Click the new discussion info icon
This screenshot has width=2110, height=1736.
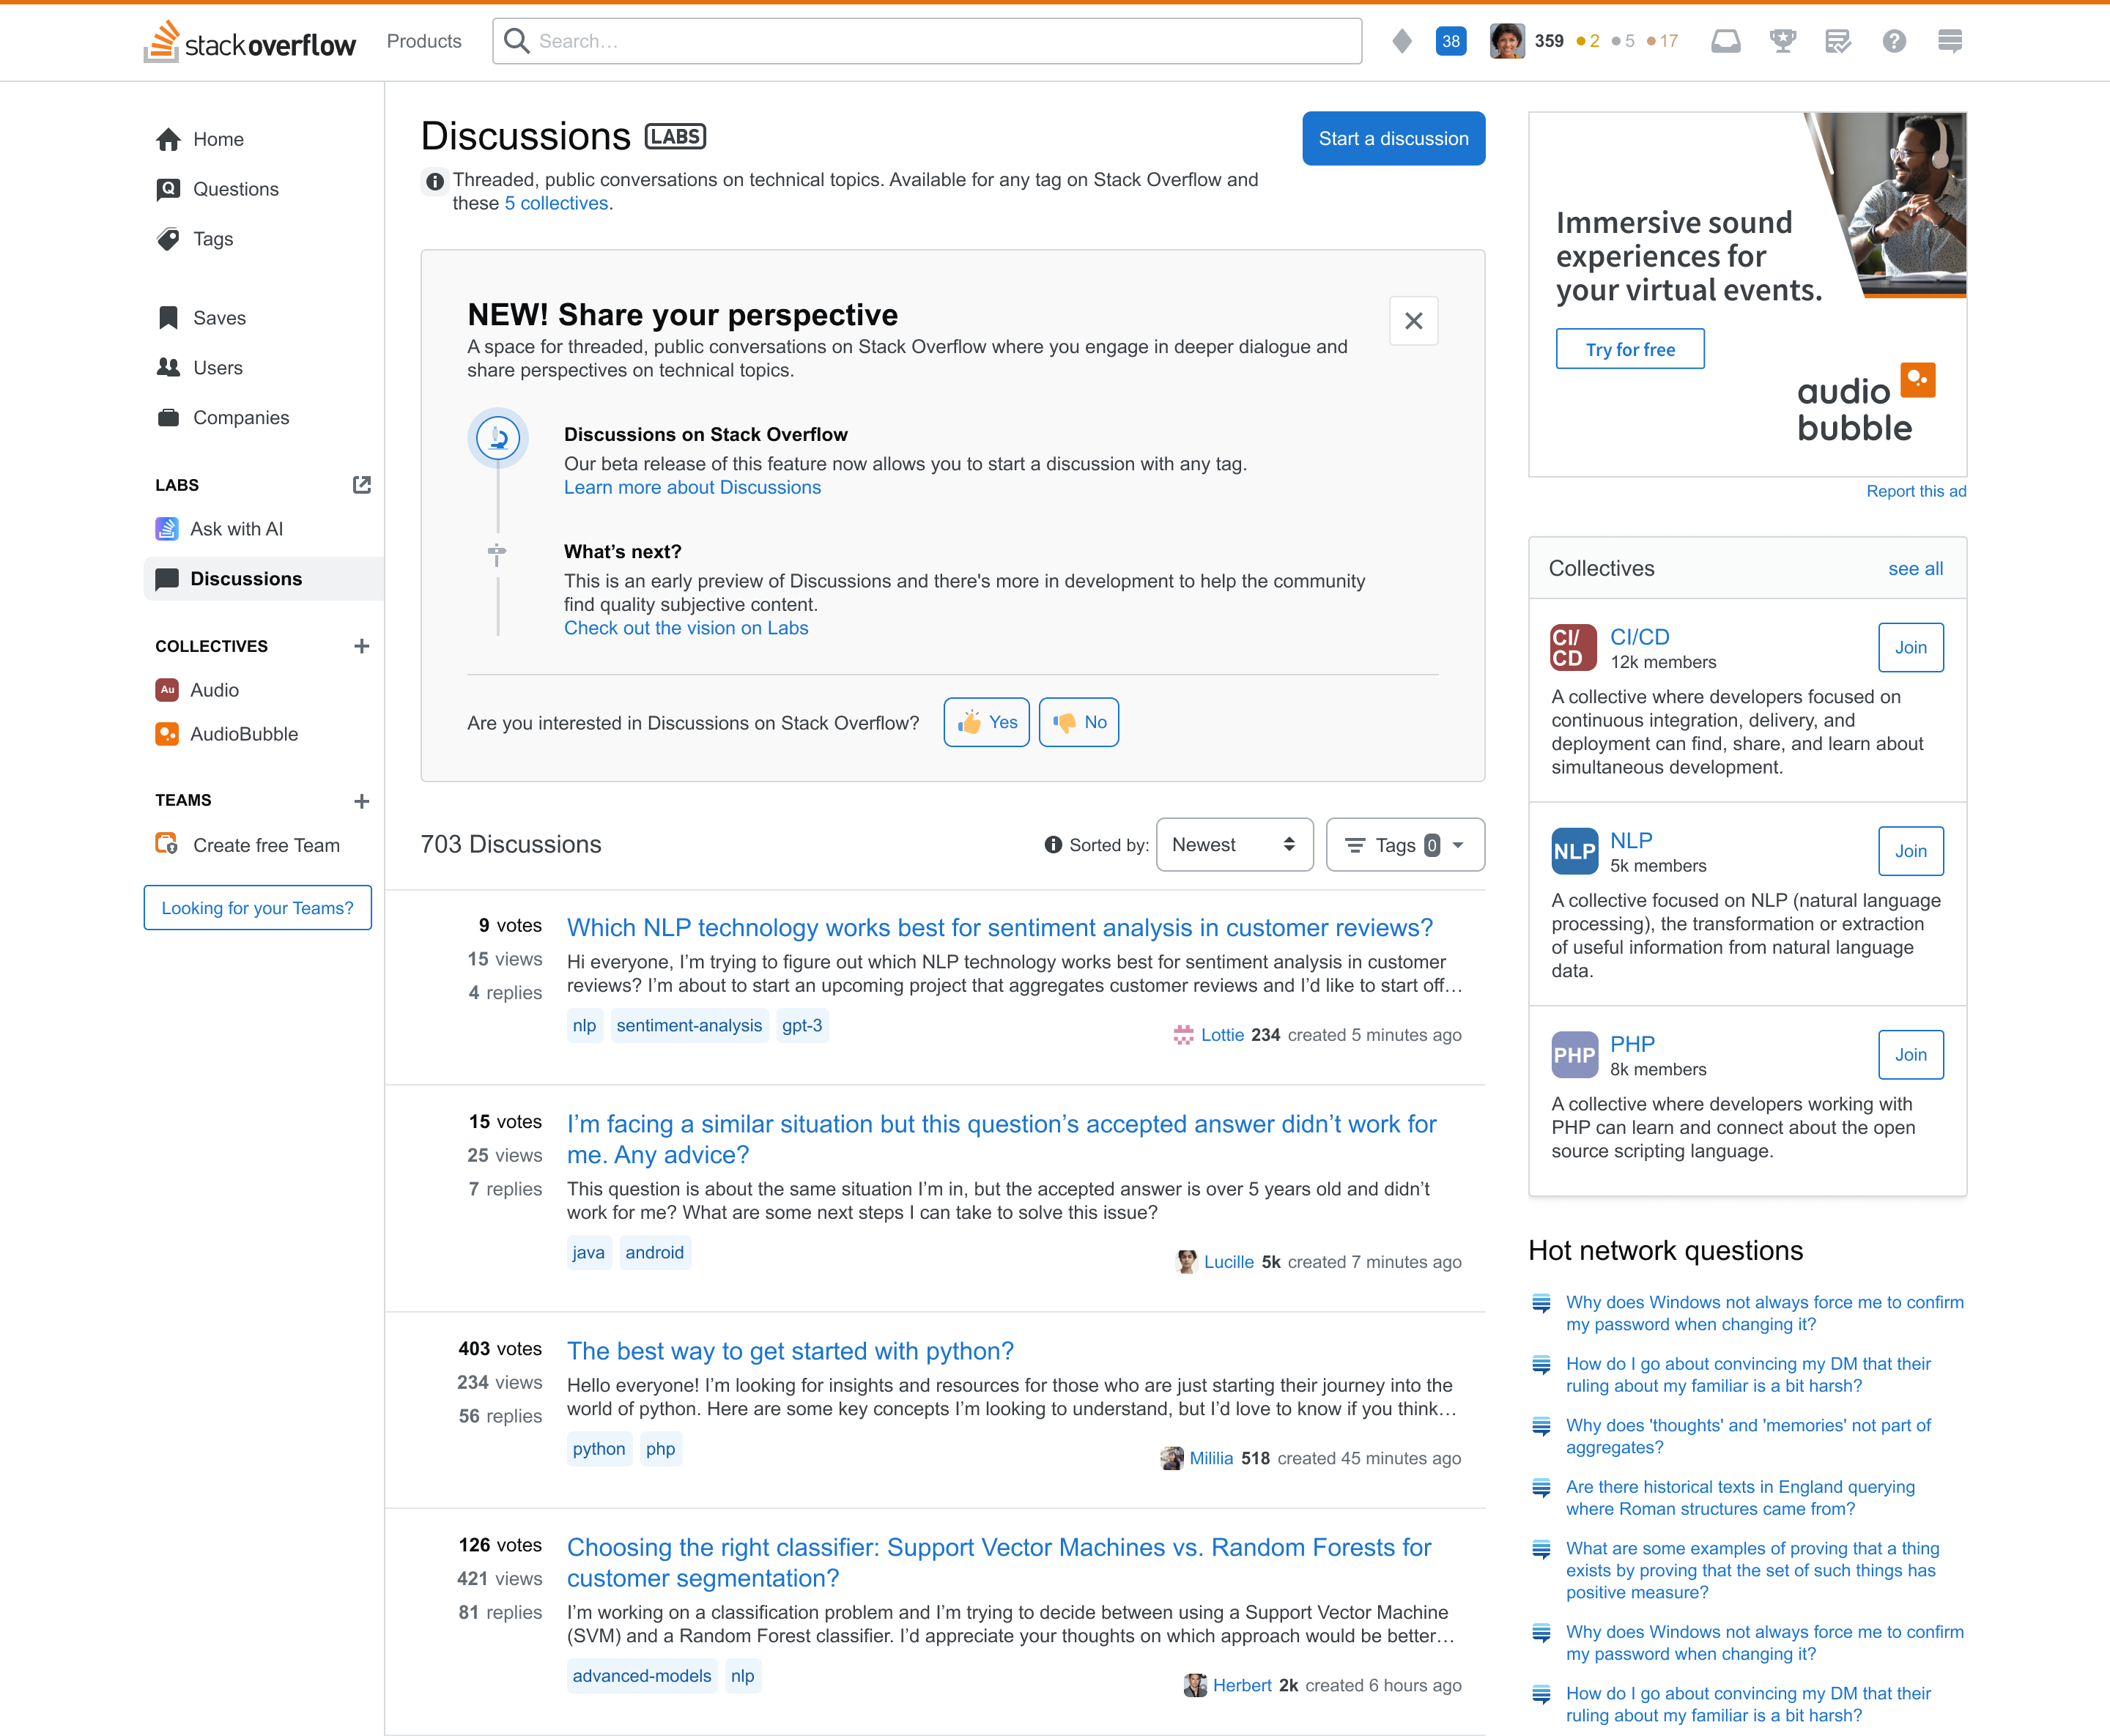click(433, 180)
